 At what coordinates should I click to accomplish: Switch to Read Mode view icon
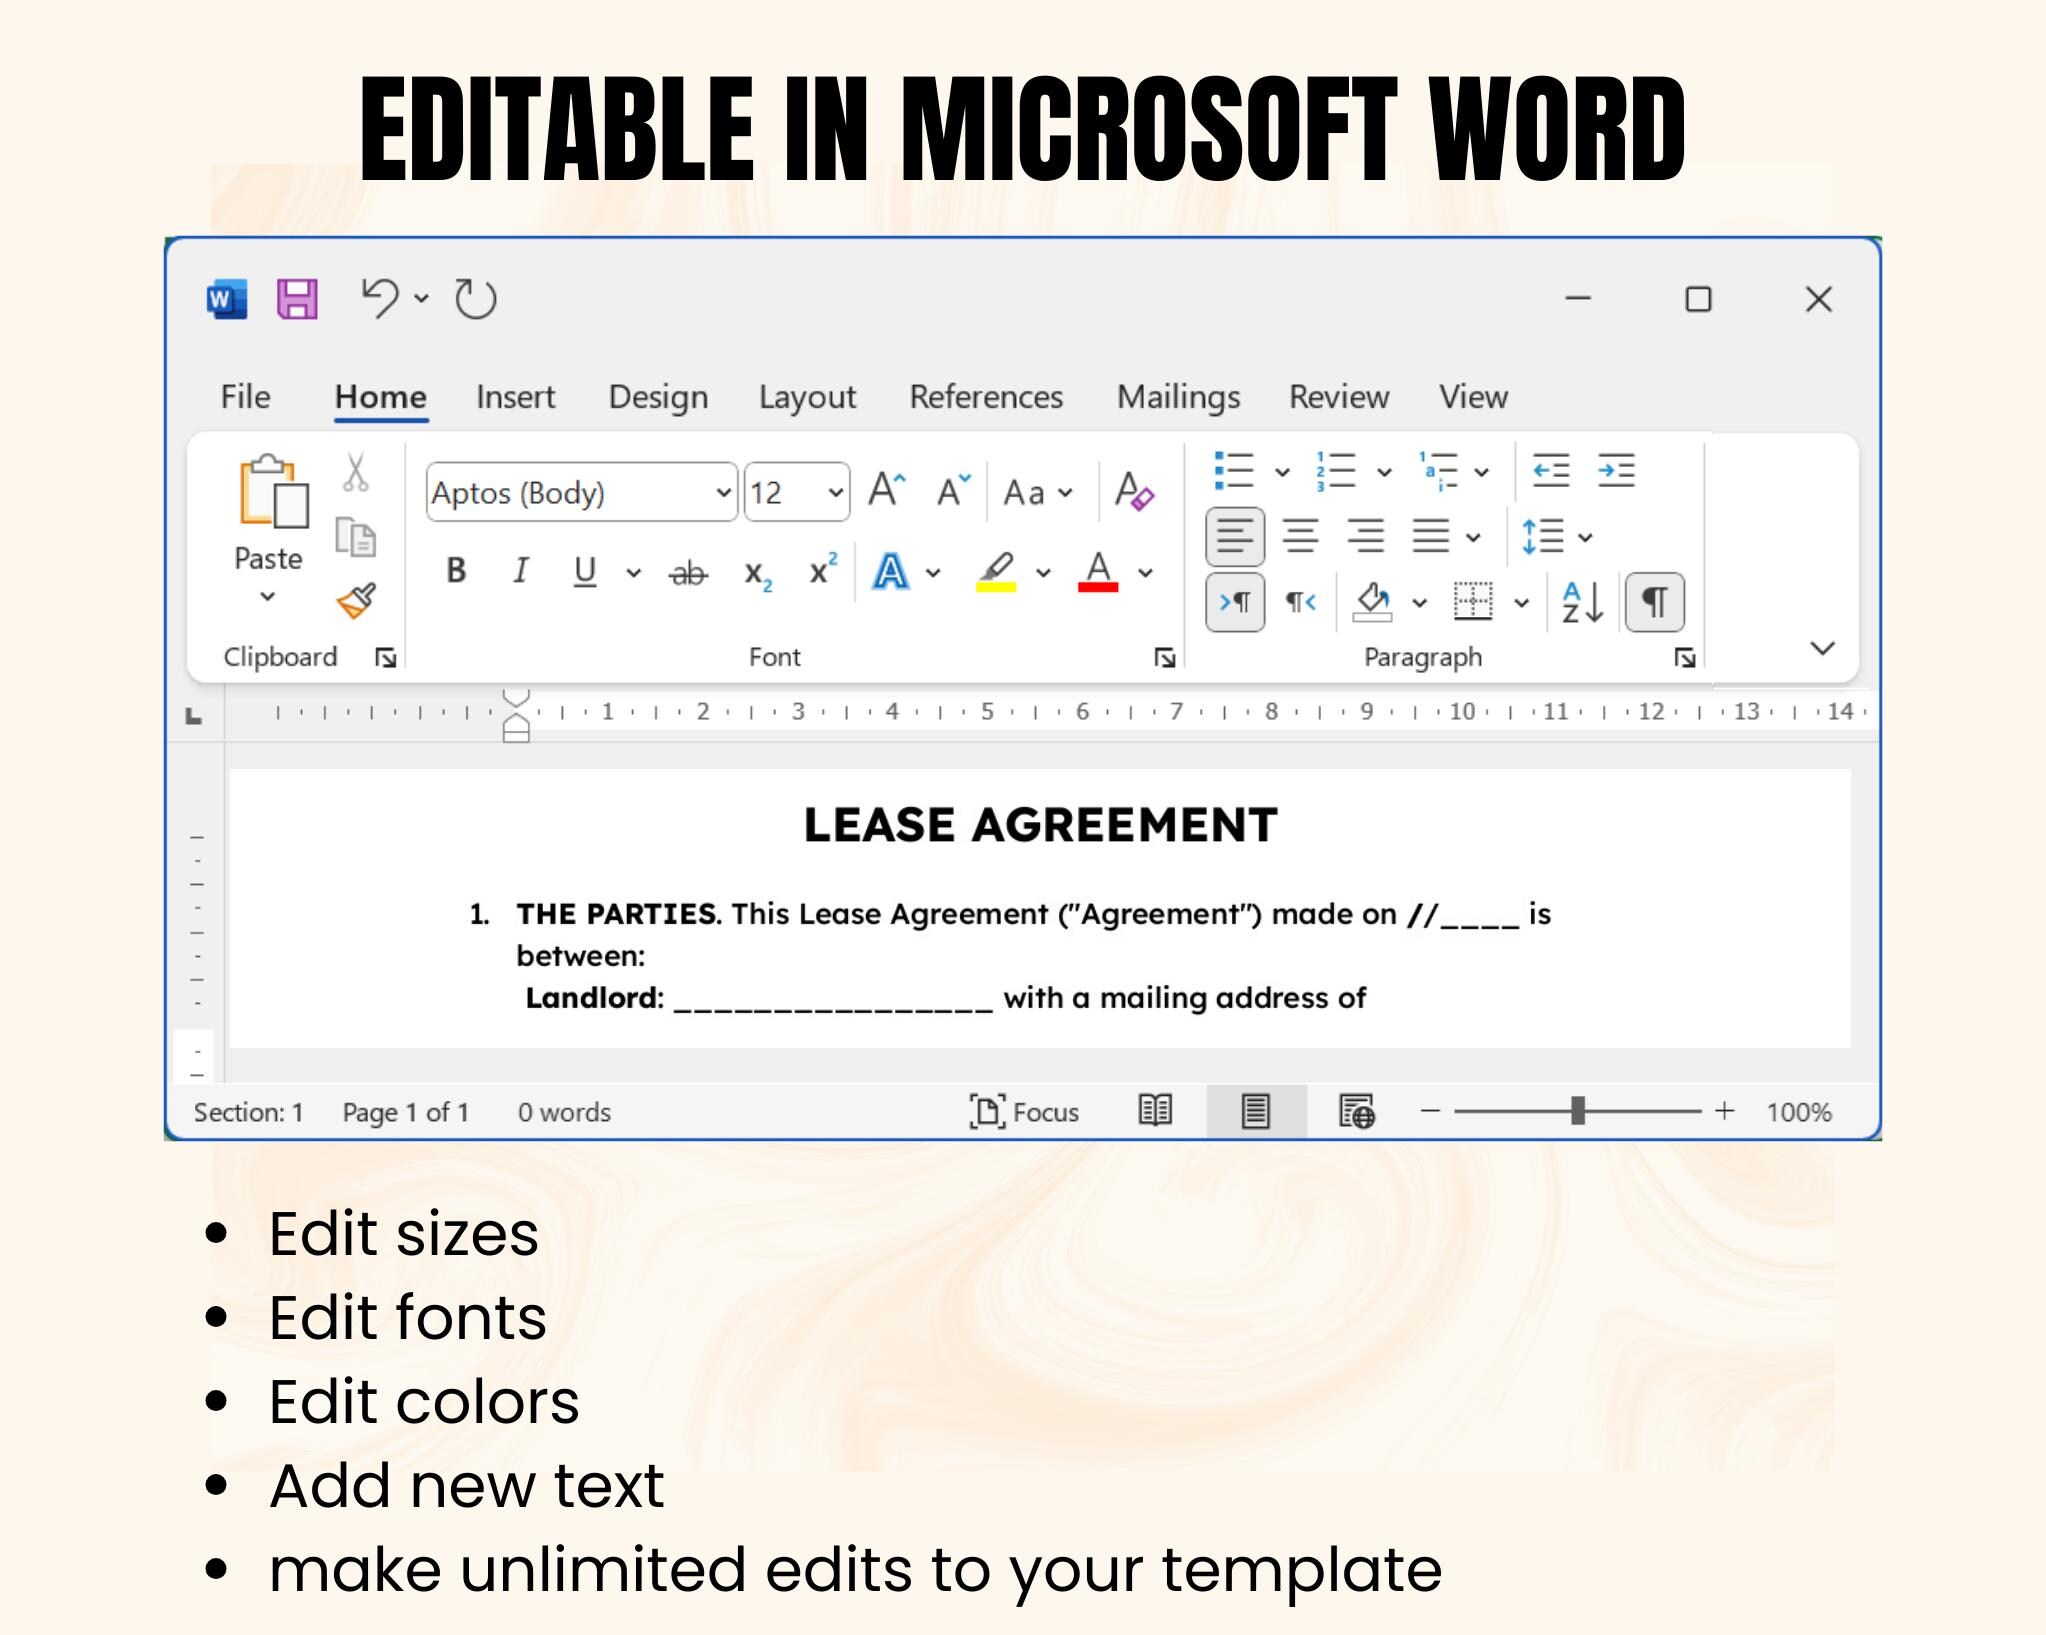1155,1111
